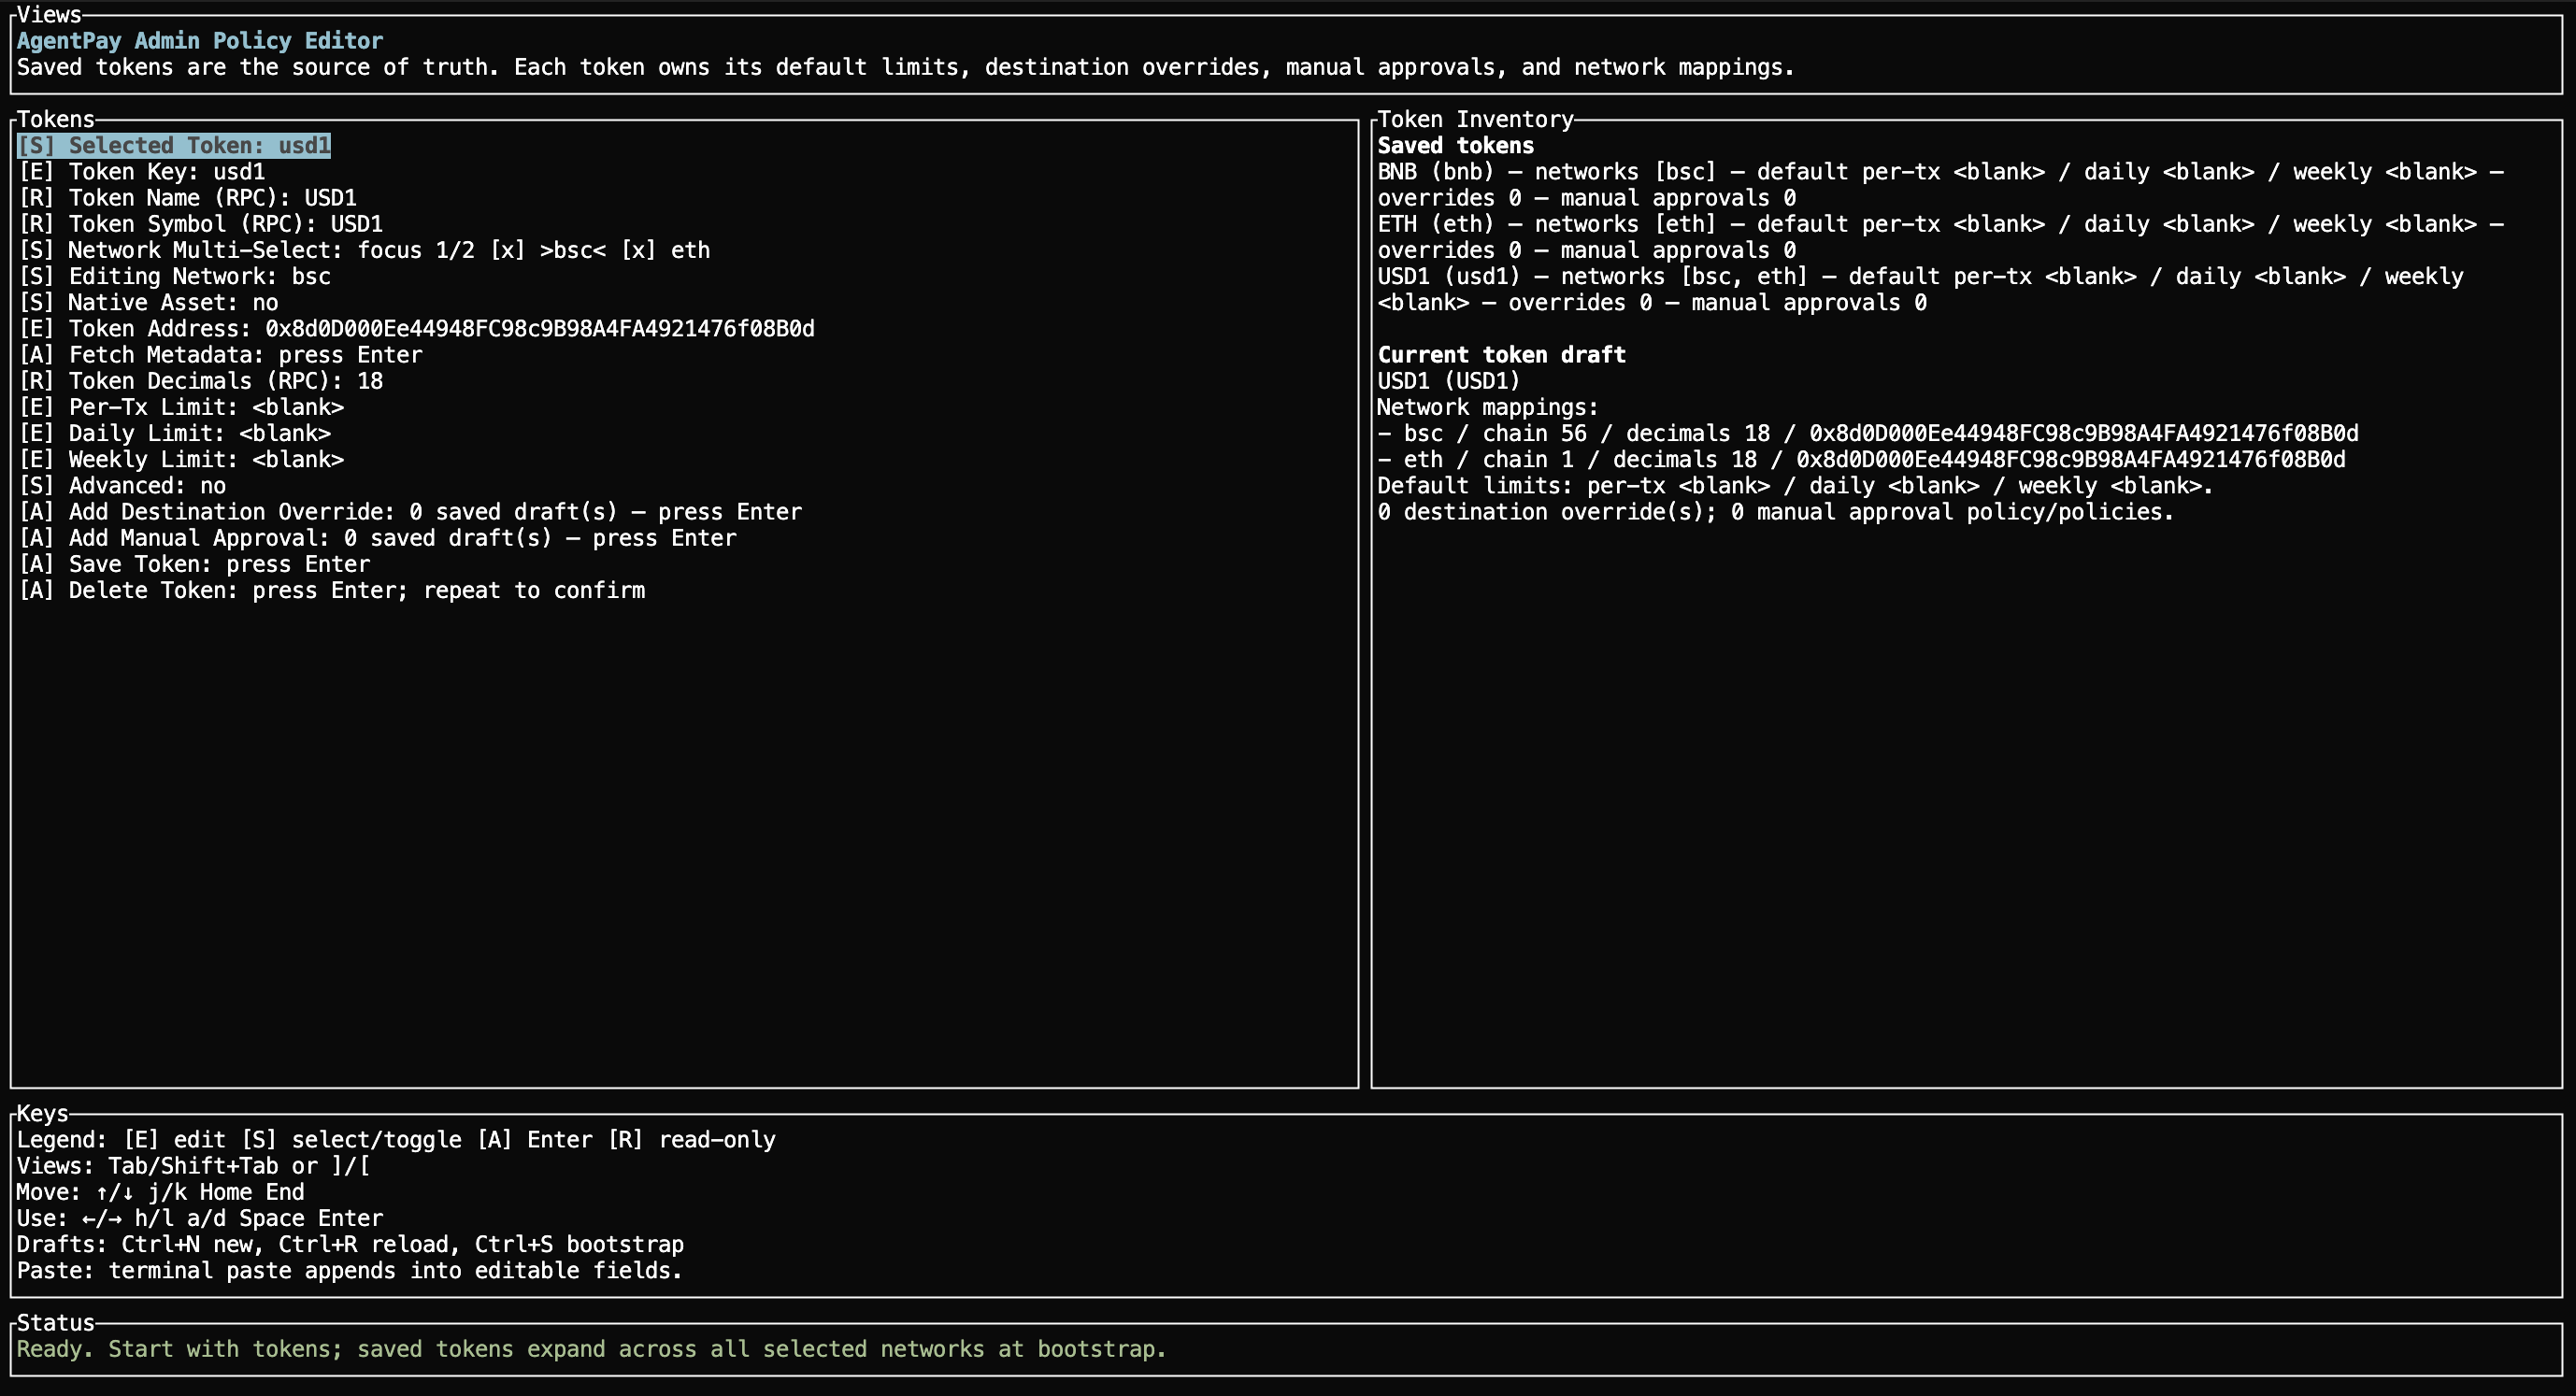Toggle the bsc network checkbox
Screen dimensions: 2576x1396
(x=507, y=250)
